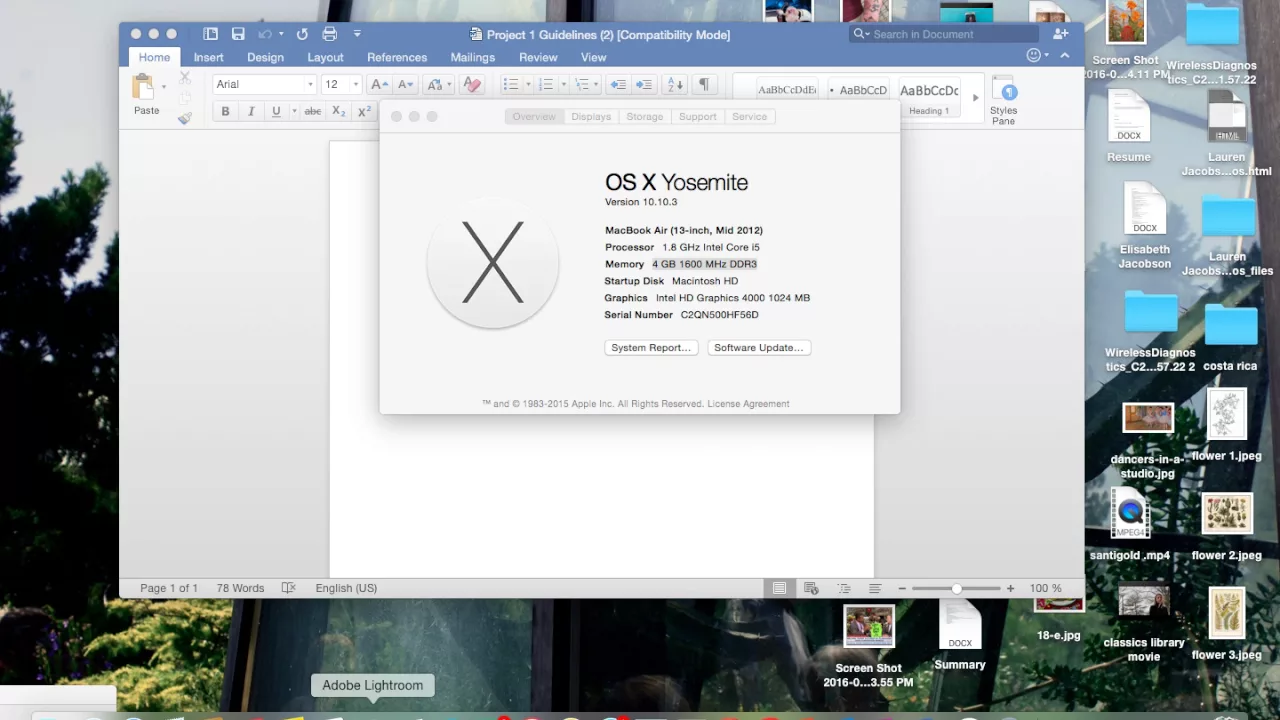This screenshot has width=1280, height=720.
Task: Open the font size 12 dropdown
Action: 355,85
